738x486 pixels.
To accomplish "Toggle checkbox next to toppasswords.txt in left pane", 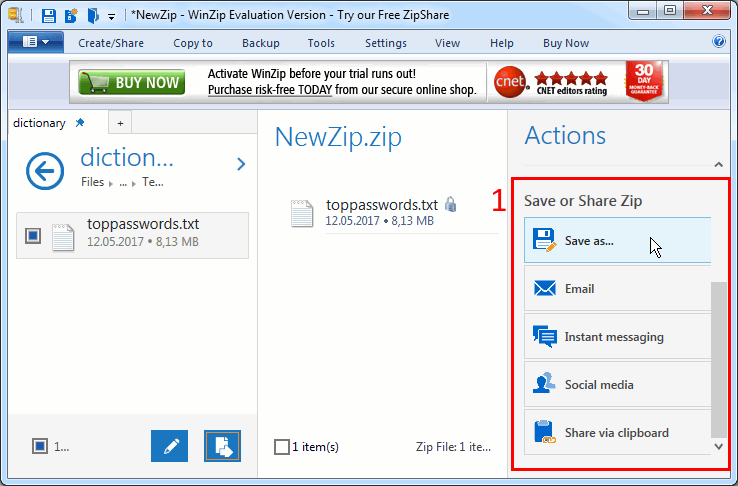I will pos(33,235).
